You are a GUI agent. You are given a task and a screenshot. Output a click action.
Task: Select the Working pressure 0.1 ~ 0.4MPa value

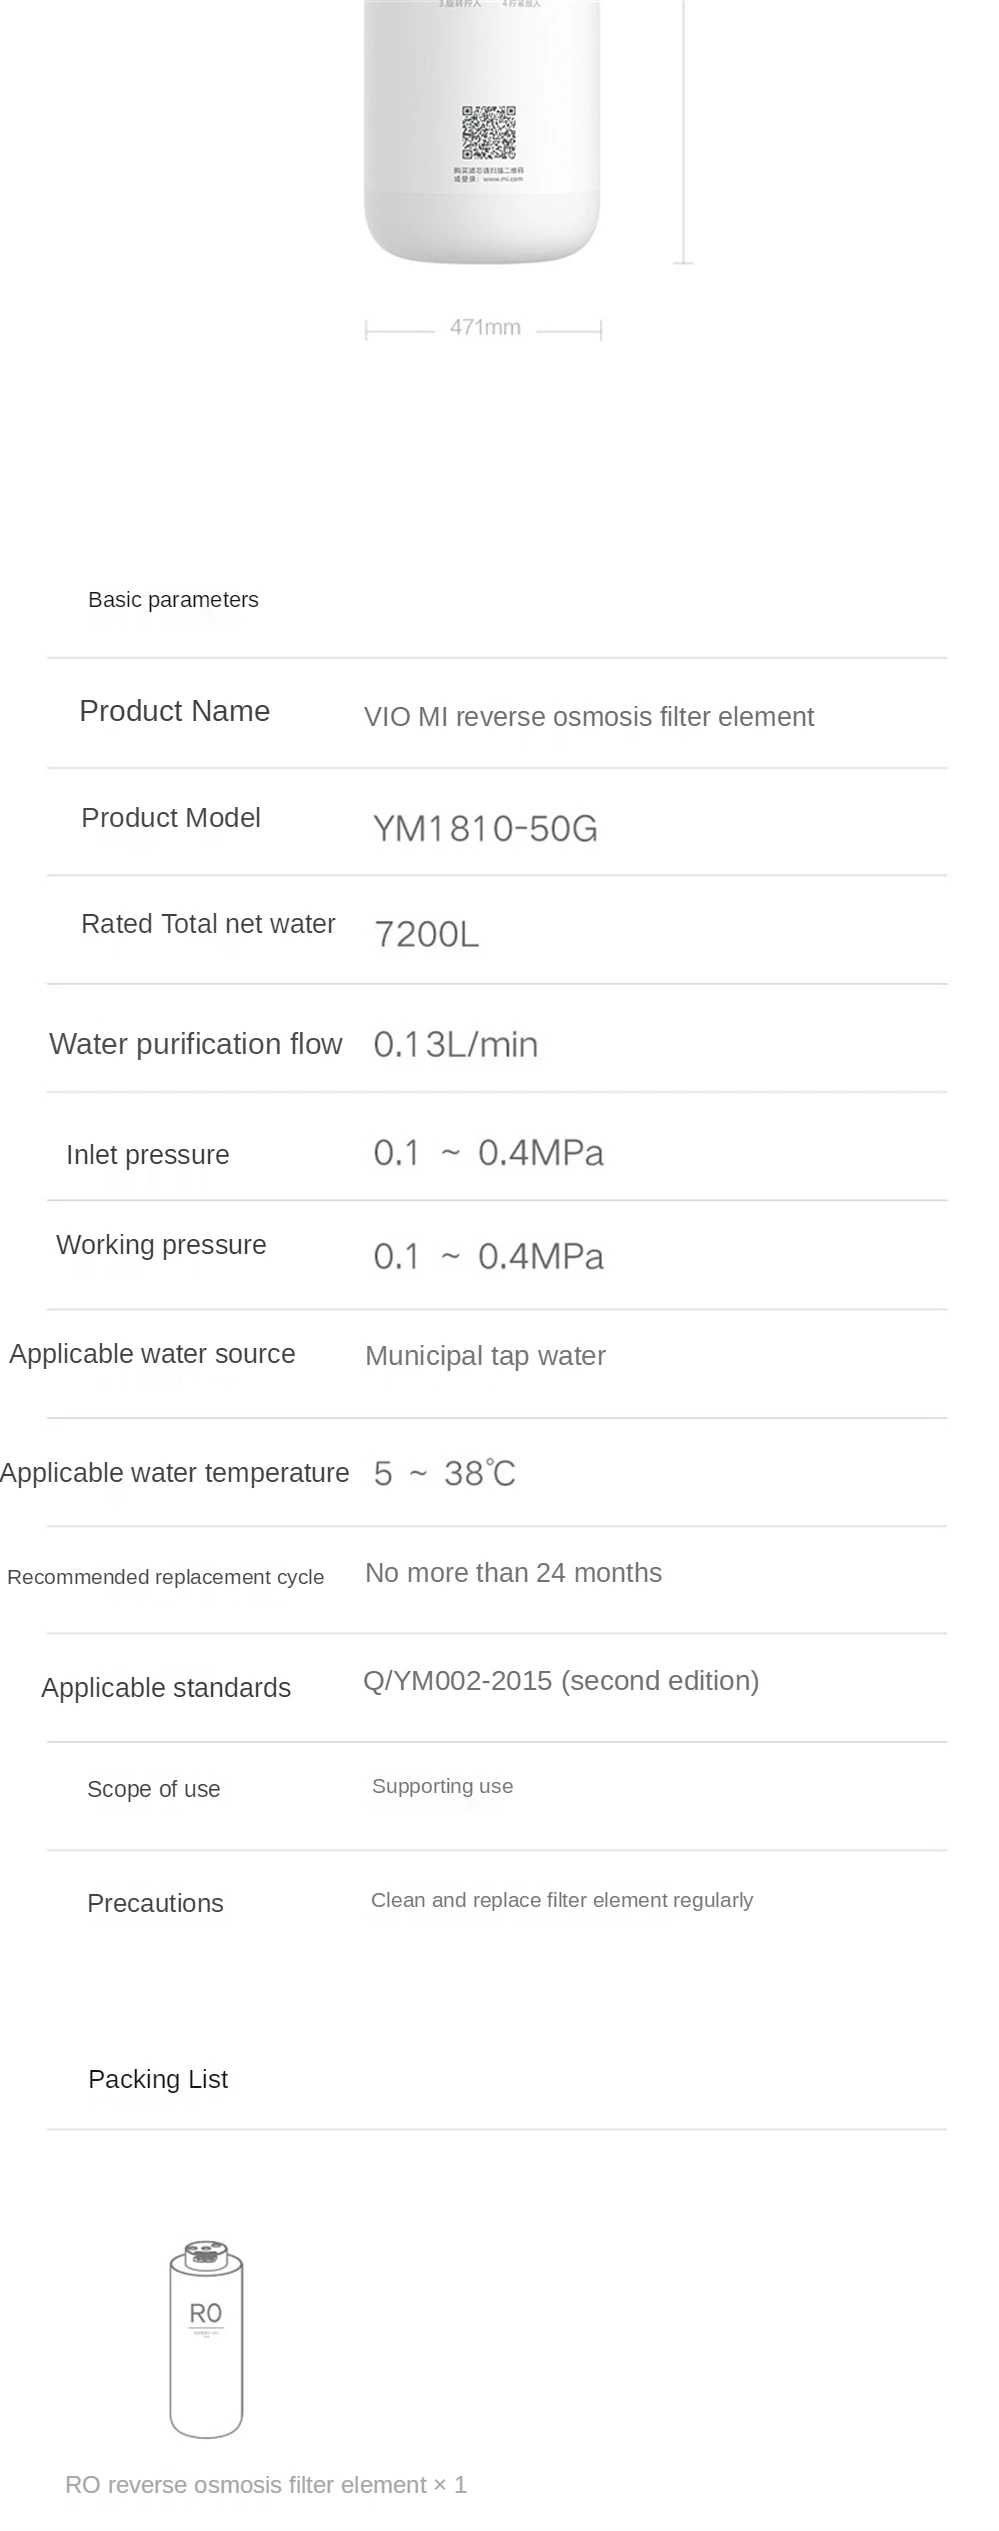(x=488, y=1257)
